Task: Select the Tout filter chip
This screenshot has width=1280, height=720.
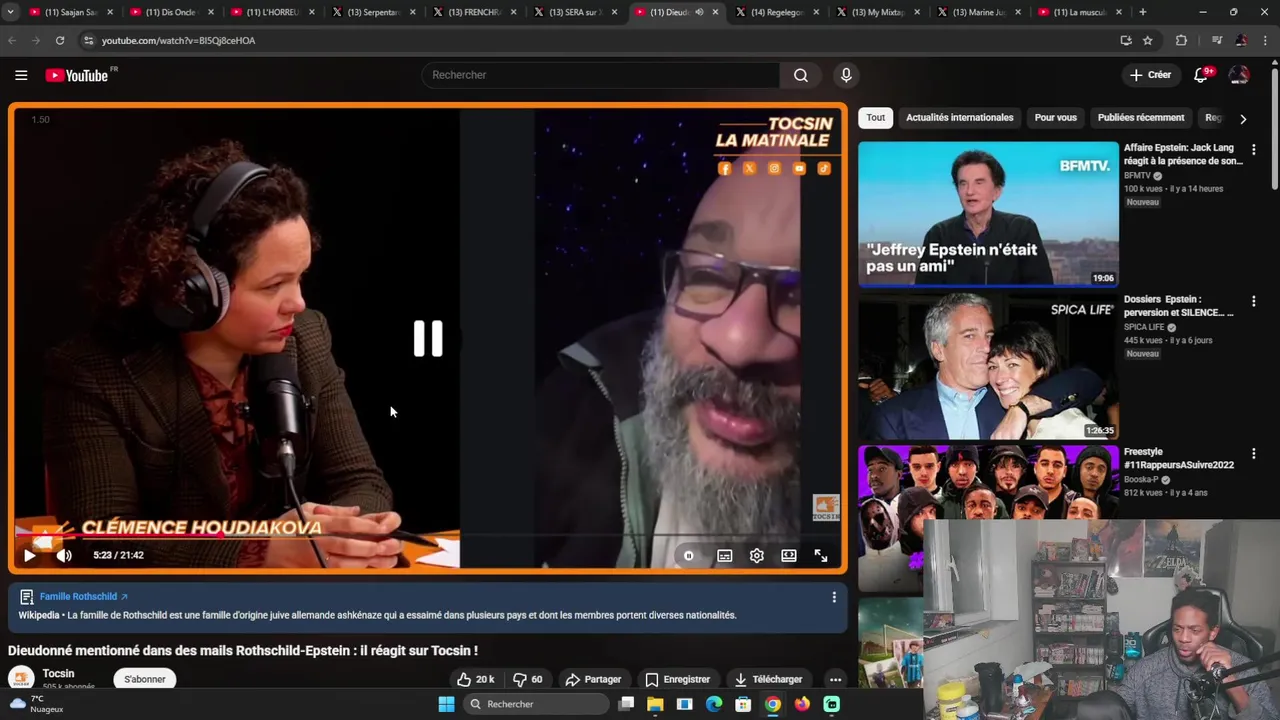Action: click(x=876, y=118)
